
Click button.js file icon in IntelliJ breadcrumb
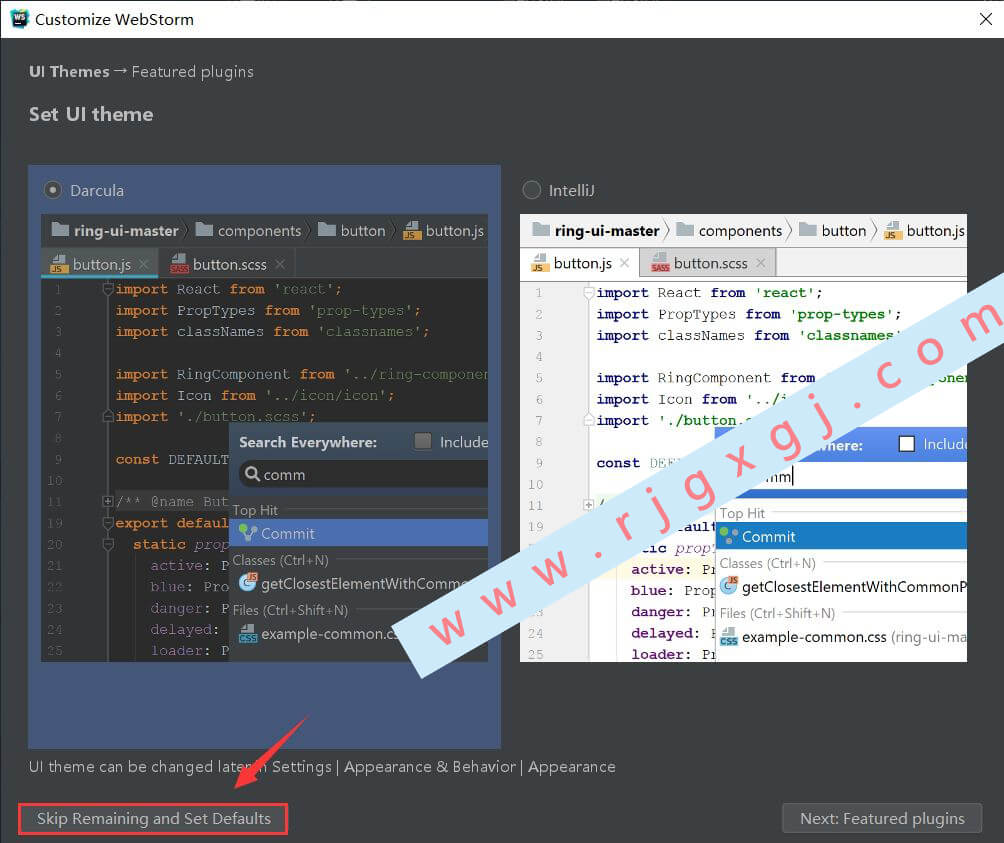[x=893, y=230]
